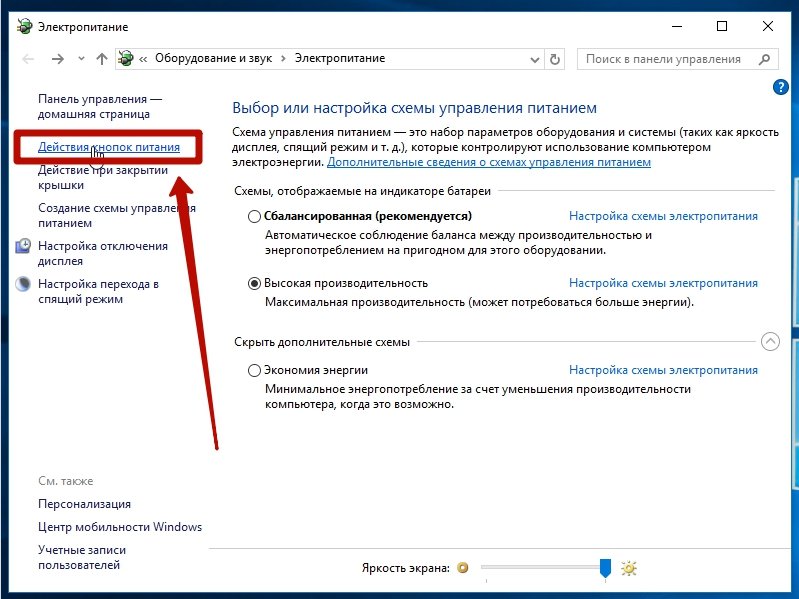
Task: Open plan settings for Сбалансированная
Action: click(x=663, y=216)
